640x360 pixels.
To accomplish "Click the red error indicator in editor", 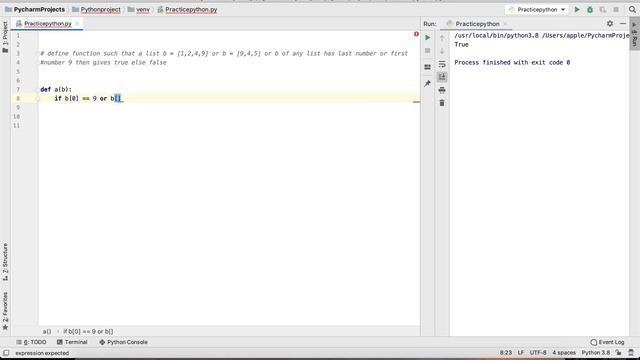I will [416, 34].
